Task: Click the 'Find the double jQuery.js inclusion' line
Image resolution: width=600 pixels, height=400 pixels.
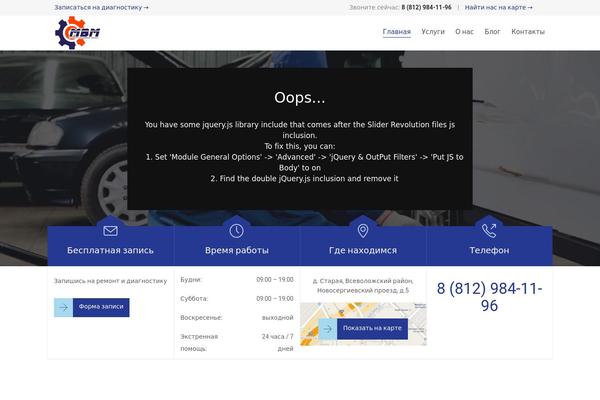Action: (x=304, y=179)
